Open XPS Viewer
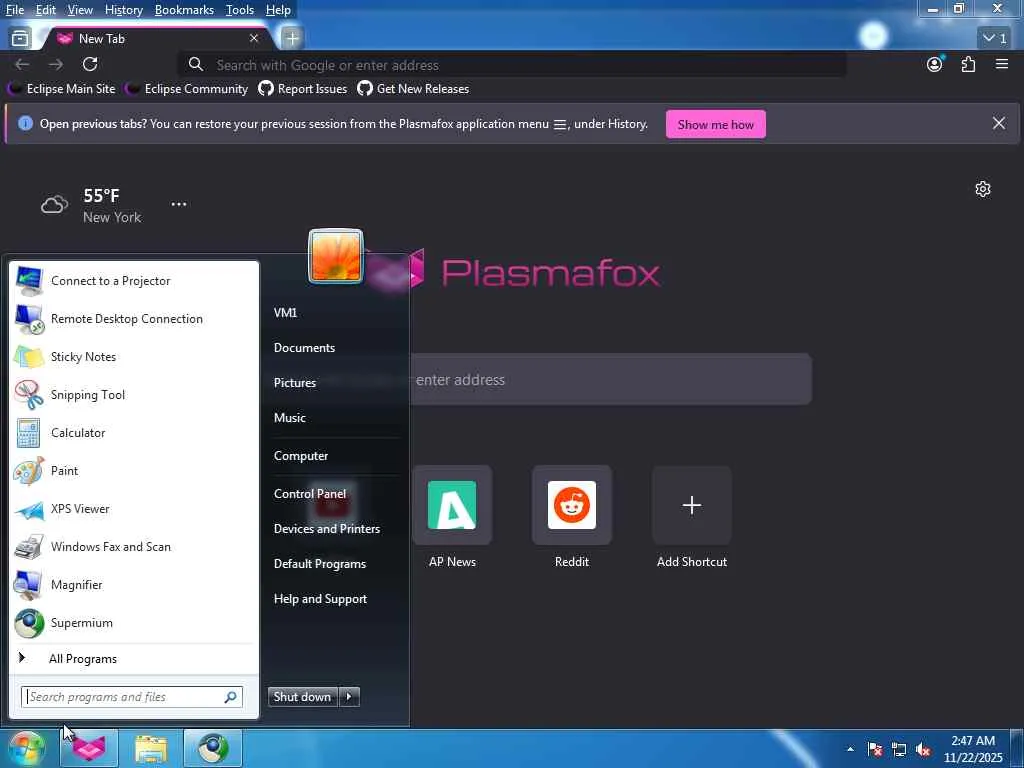 coord(134,509)
